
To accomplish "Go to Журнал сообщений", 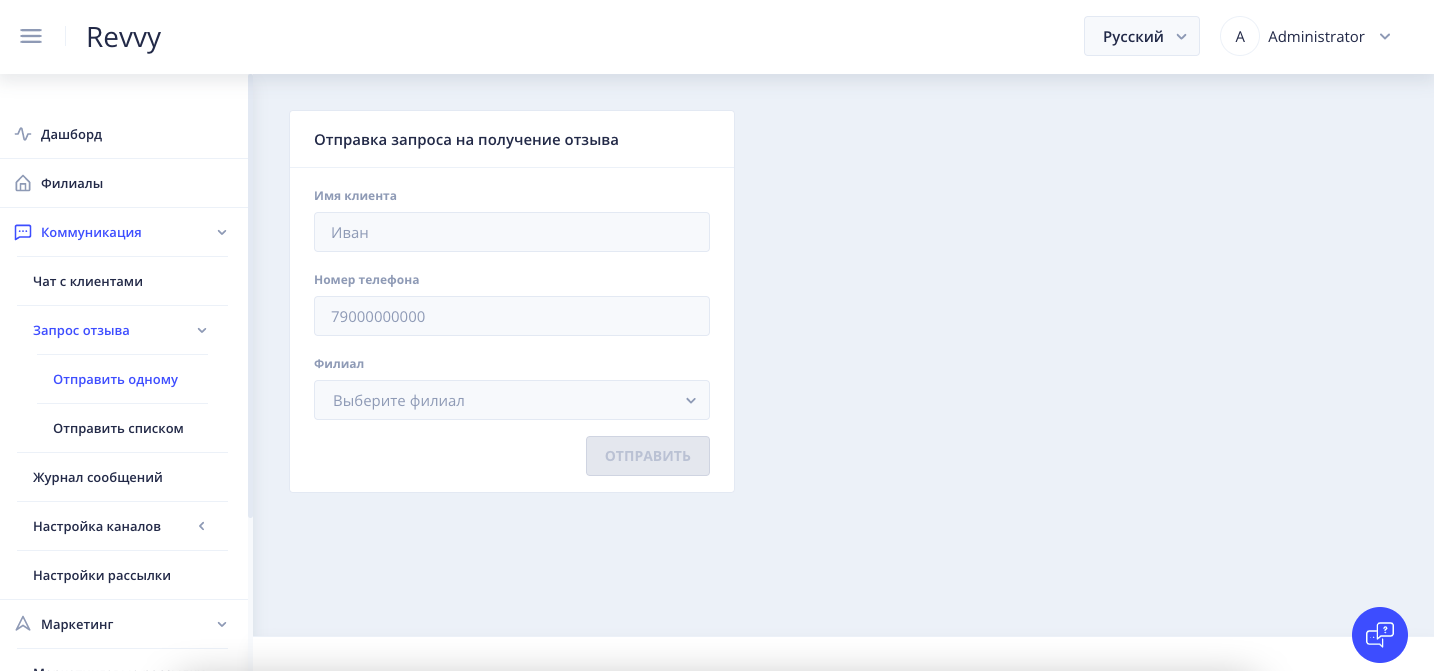I will click(98, 477).
